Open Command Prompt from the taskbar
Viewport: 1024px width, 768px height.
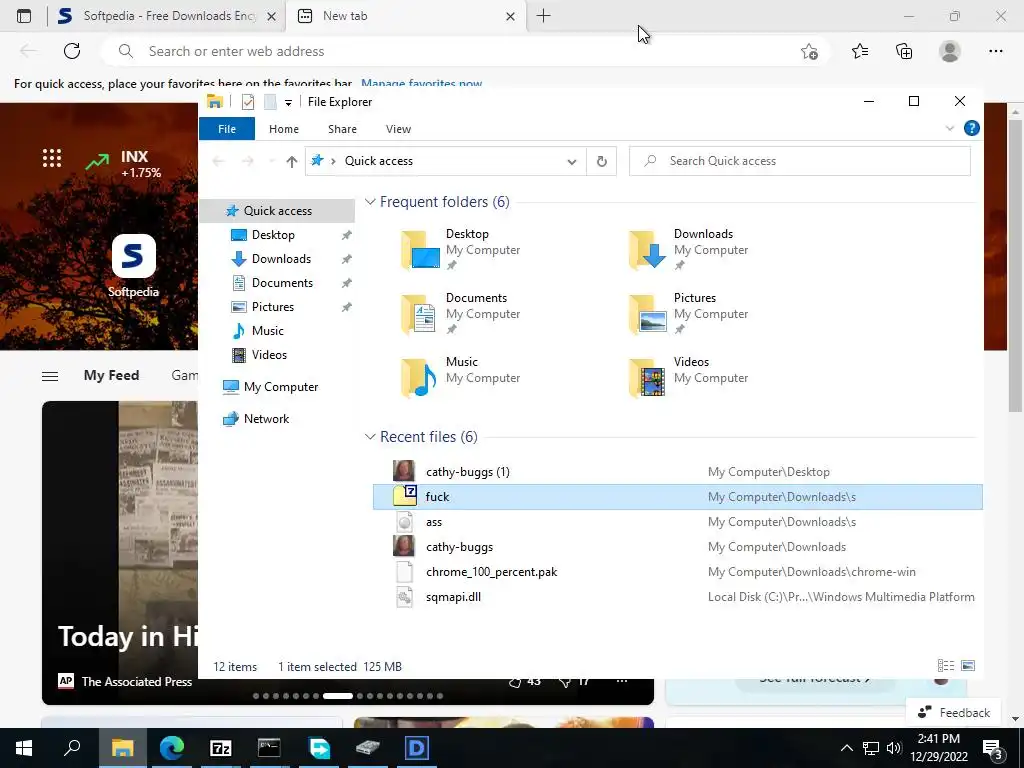click(x=269, y=748)
